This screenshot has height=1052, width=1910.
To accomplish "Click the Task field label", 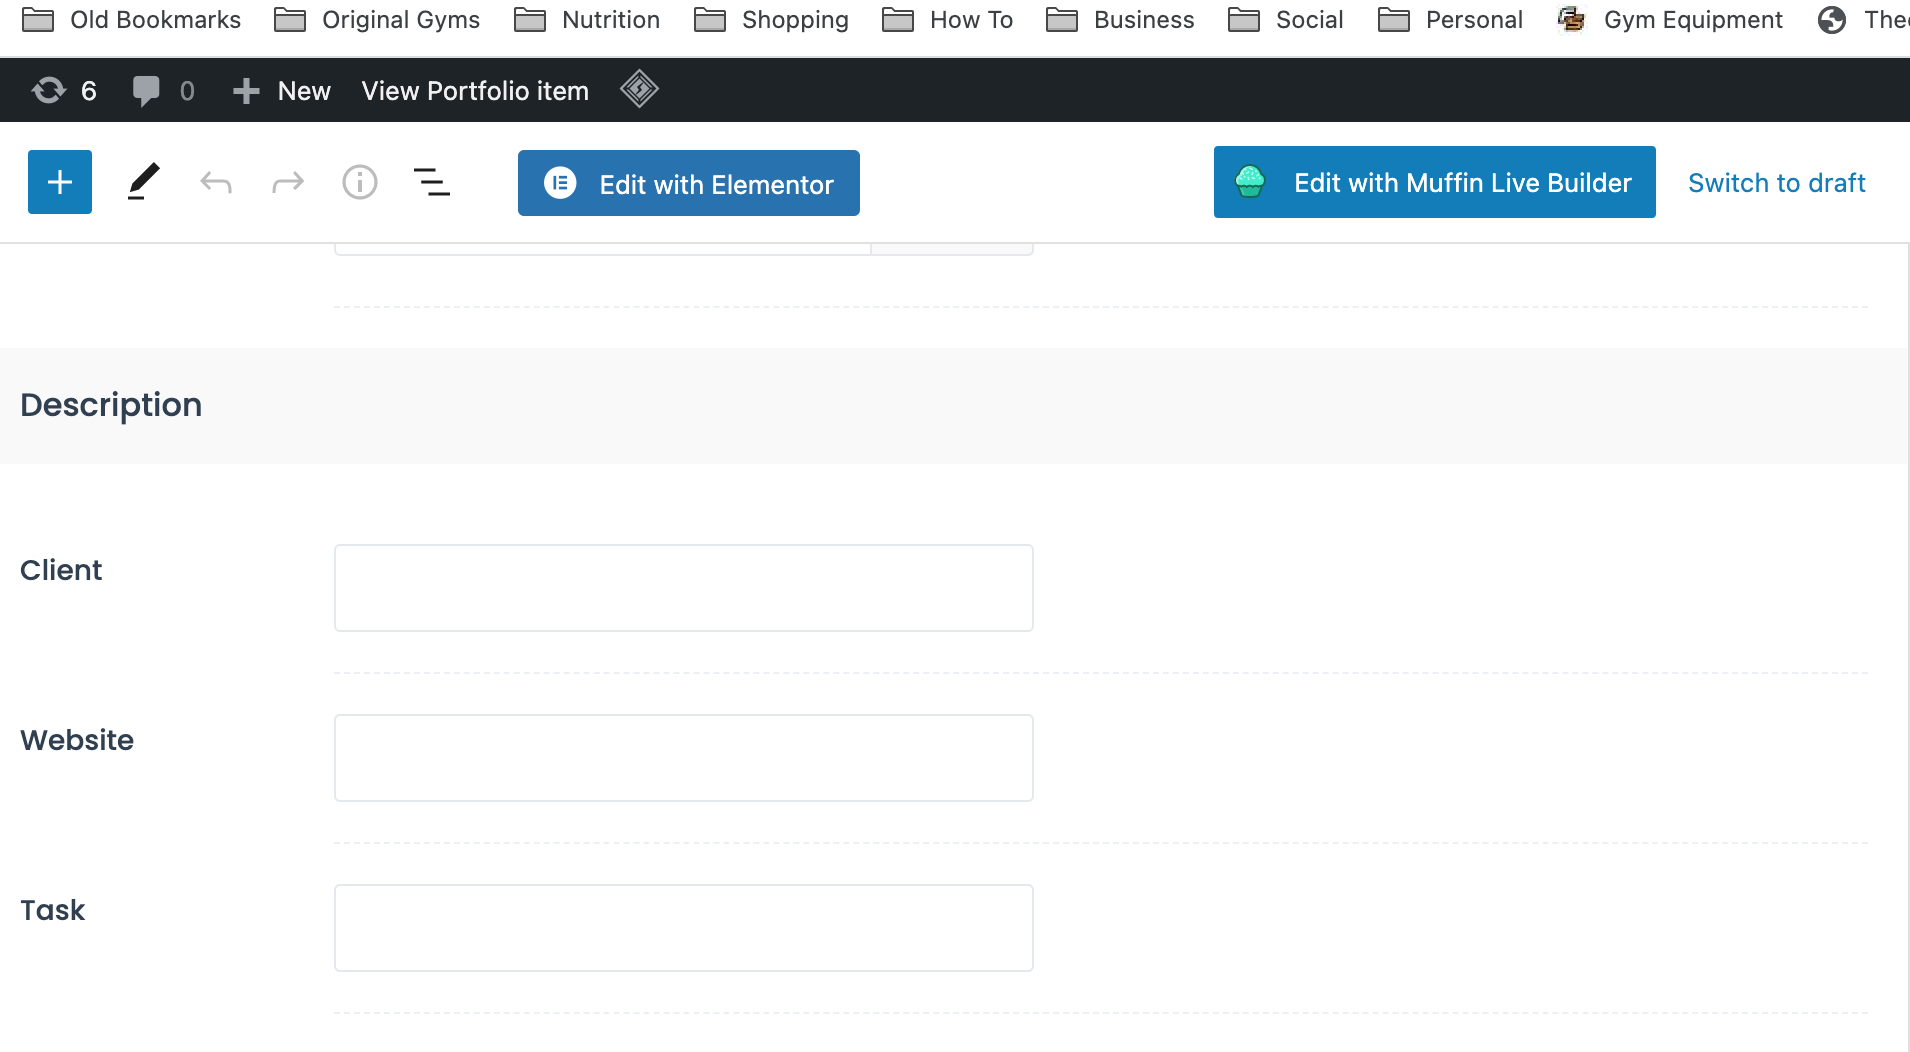I will coord(53,910).
